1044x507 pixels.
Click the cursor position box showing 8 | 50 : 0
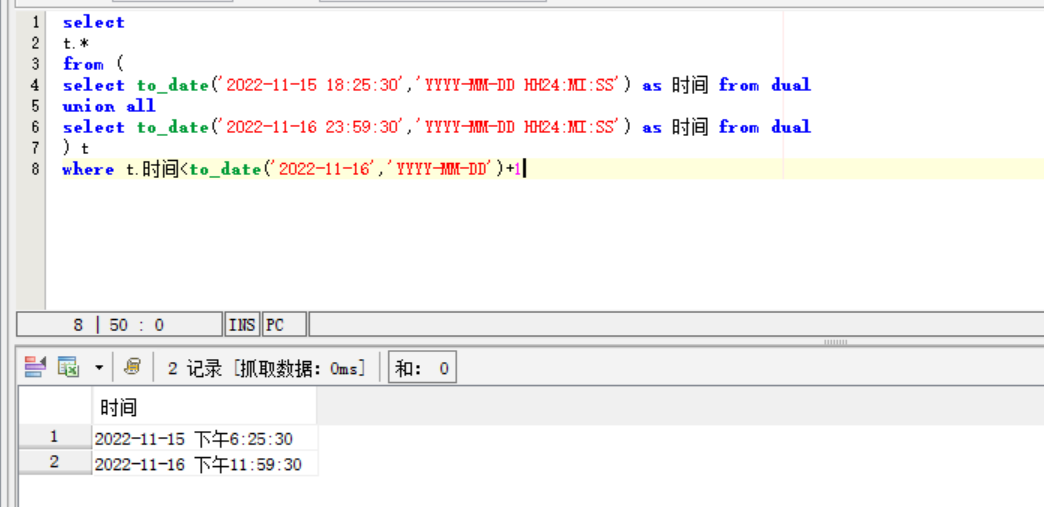coord(119,325)
